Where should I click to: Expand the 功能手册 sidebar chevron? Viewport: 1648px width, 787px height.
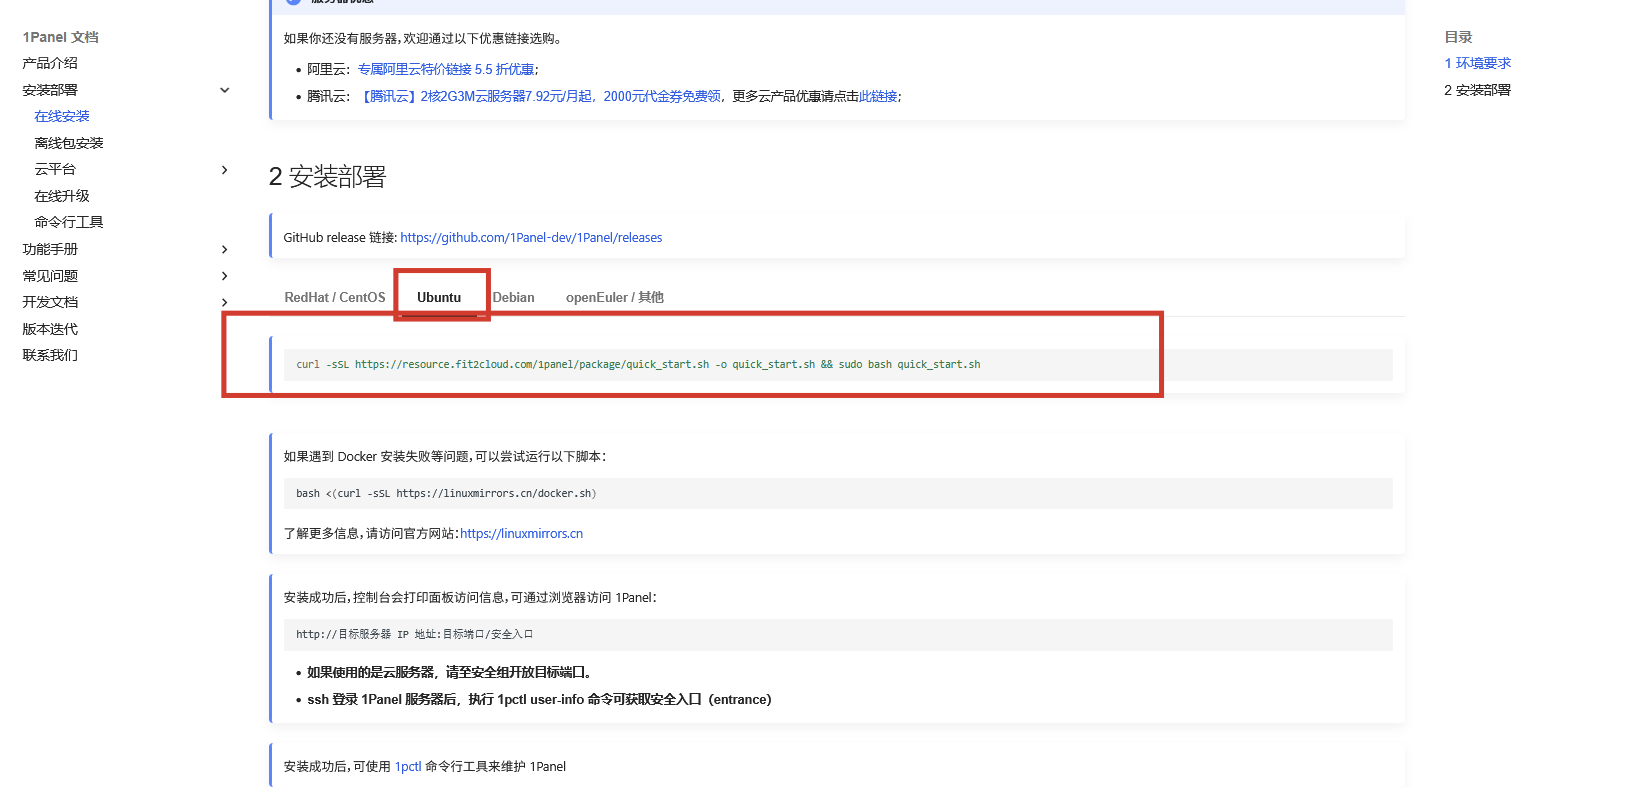click(224, 249)
